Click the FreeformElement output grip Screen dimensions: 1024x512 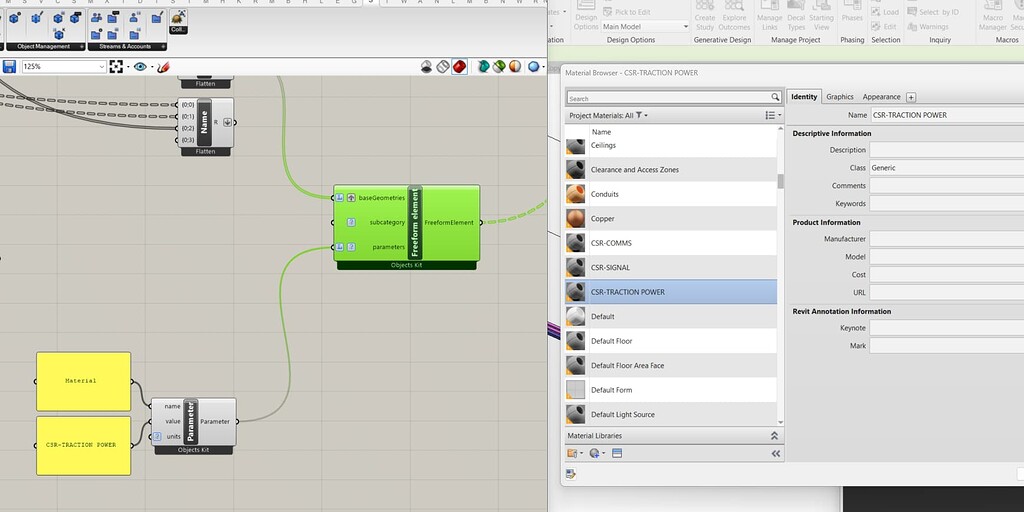coord(481,223)
